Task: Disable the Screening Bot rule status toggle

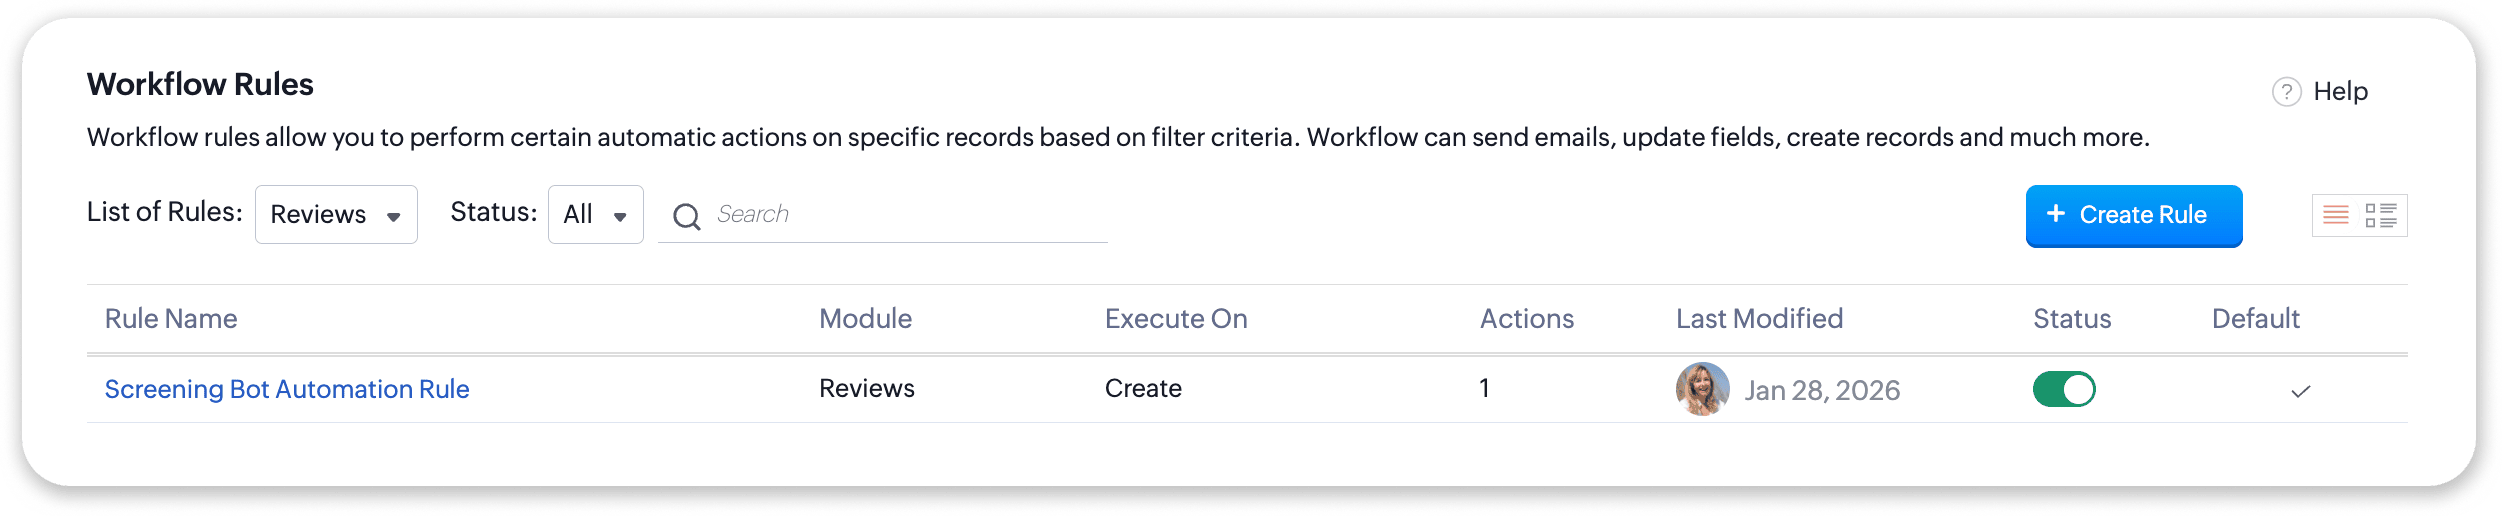Action: point(2063,389)
